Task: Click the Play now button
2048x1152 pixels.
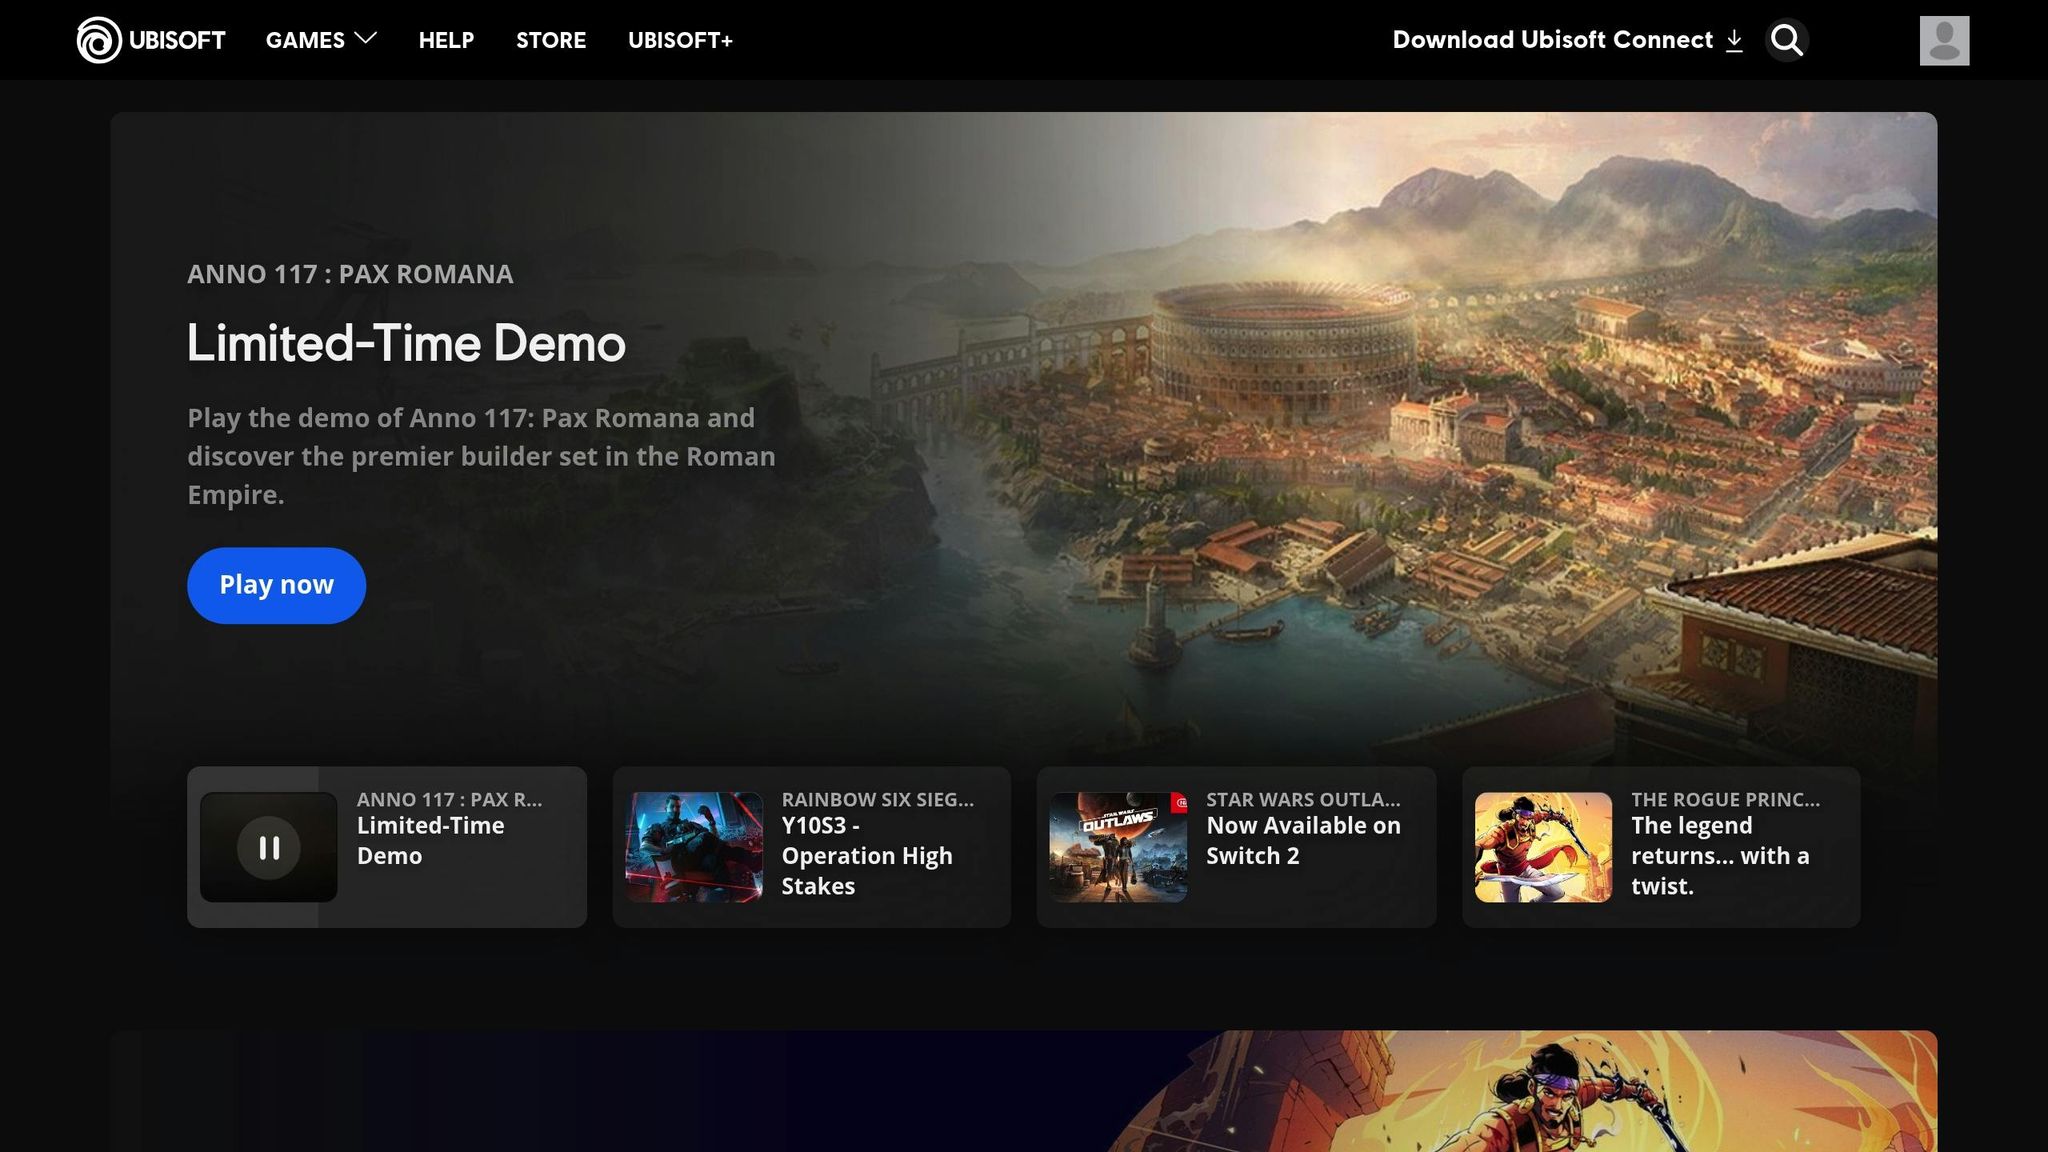Action: (x=276, y=585)
